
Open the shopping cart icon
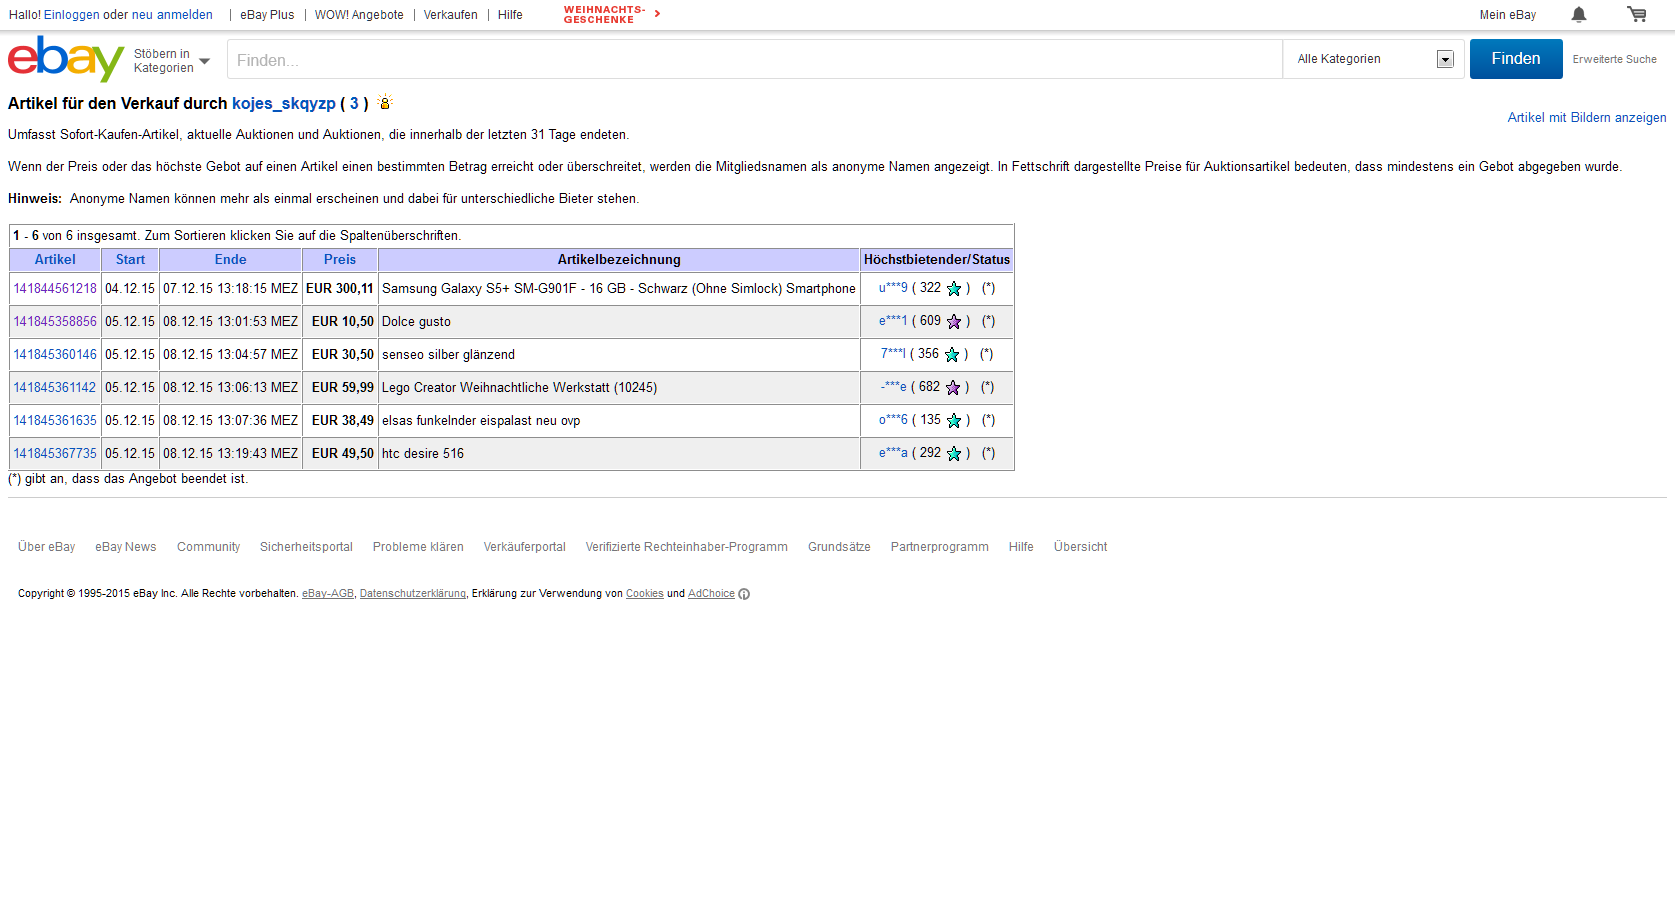[x=1637, y=14]
